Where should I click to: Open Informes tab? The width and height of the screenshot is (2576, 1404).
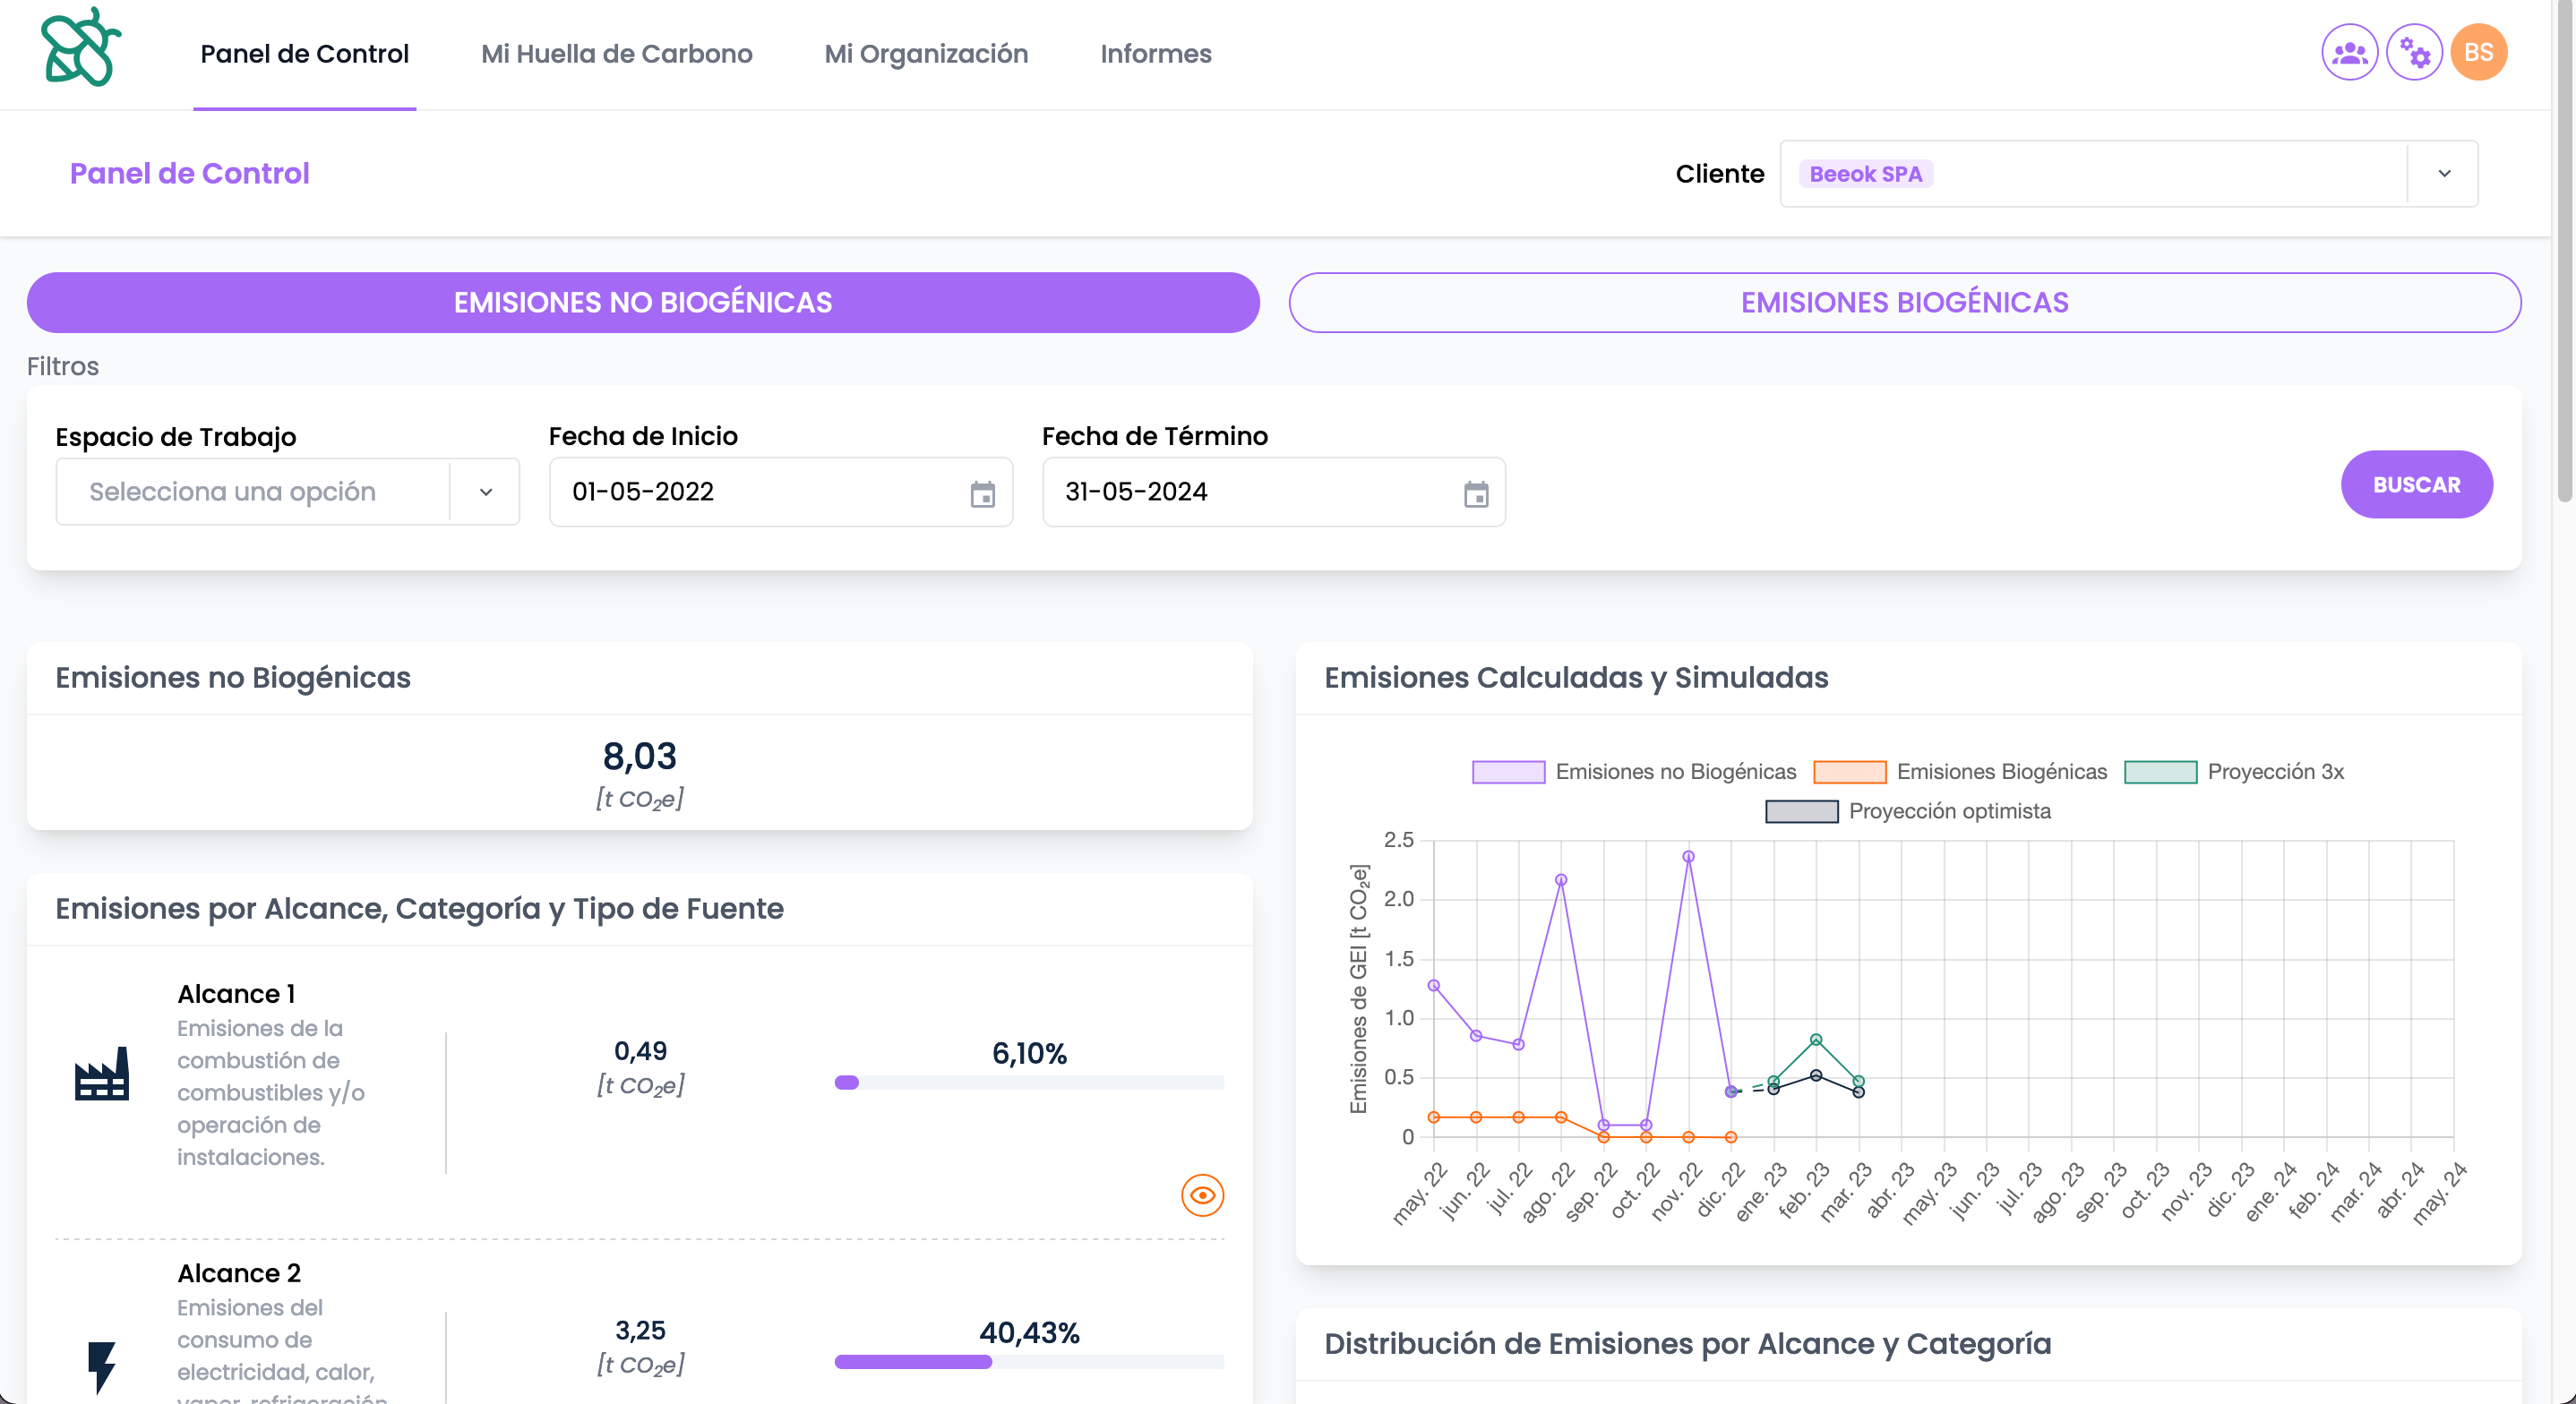click(x=1156, y=54)
